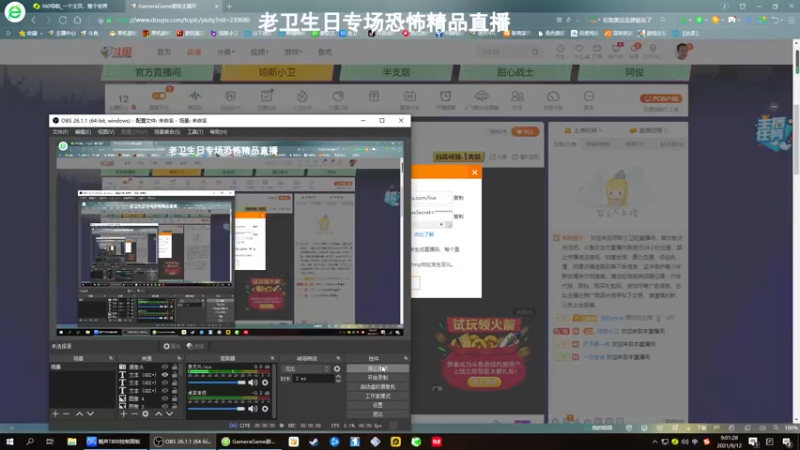
Task: Open the 淡出 transition dropdown
Action: pos(306,369)
